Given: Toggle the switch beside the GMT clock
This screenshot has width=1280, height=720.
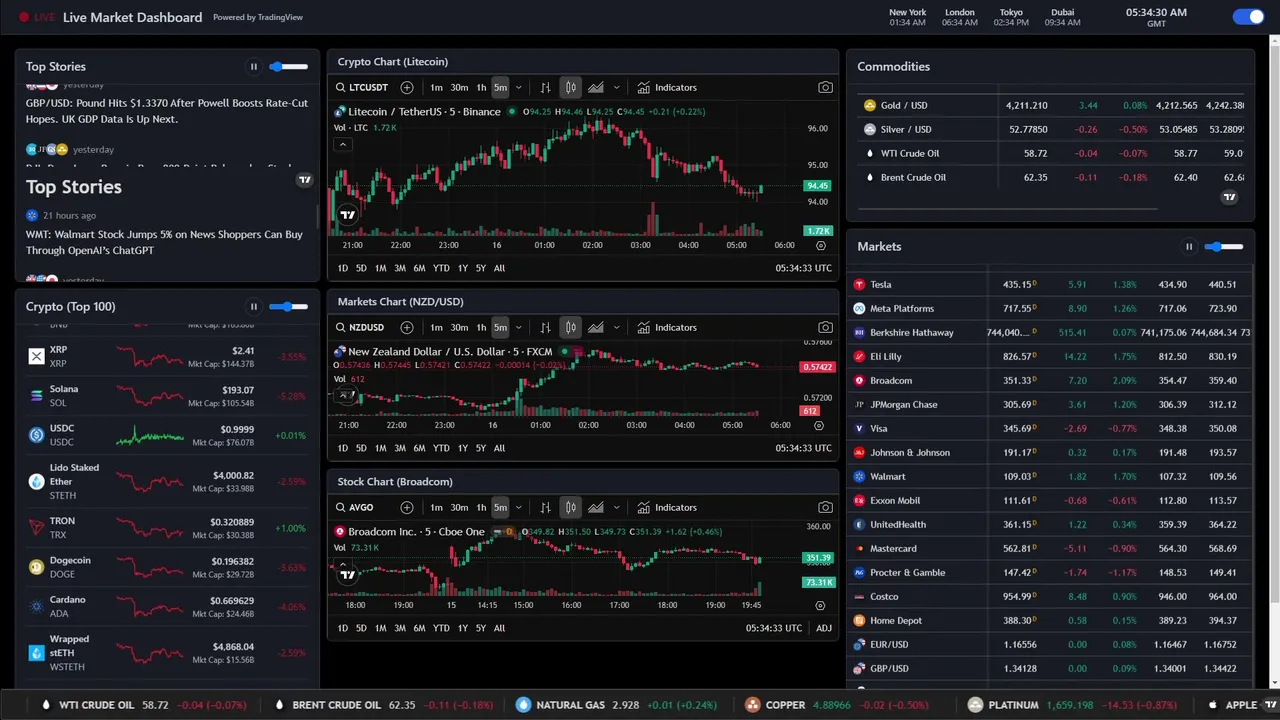Looking at the screenshot, I should pyautogui.click(x=1248, y=16).
